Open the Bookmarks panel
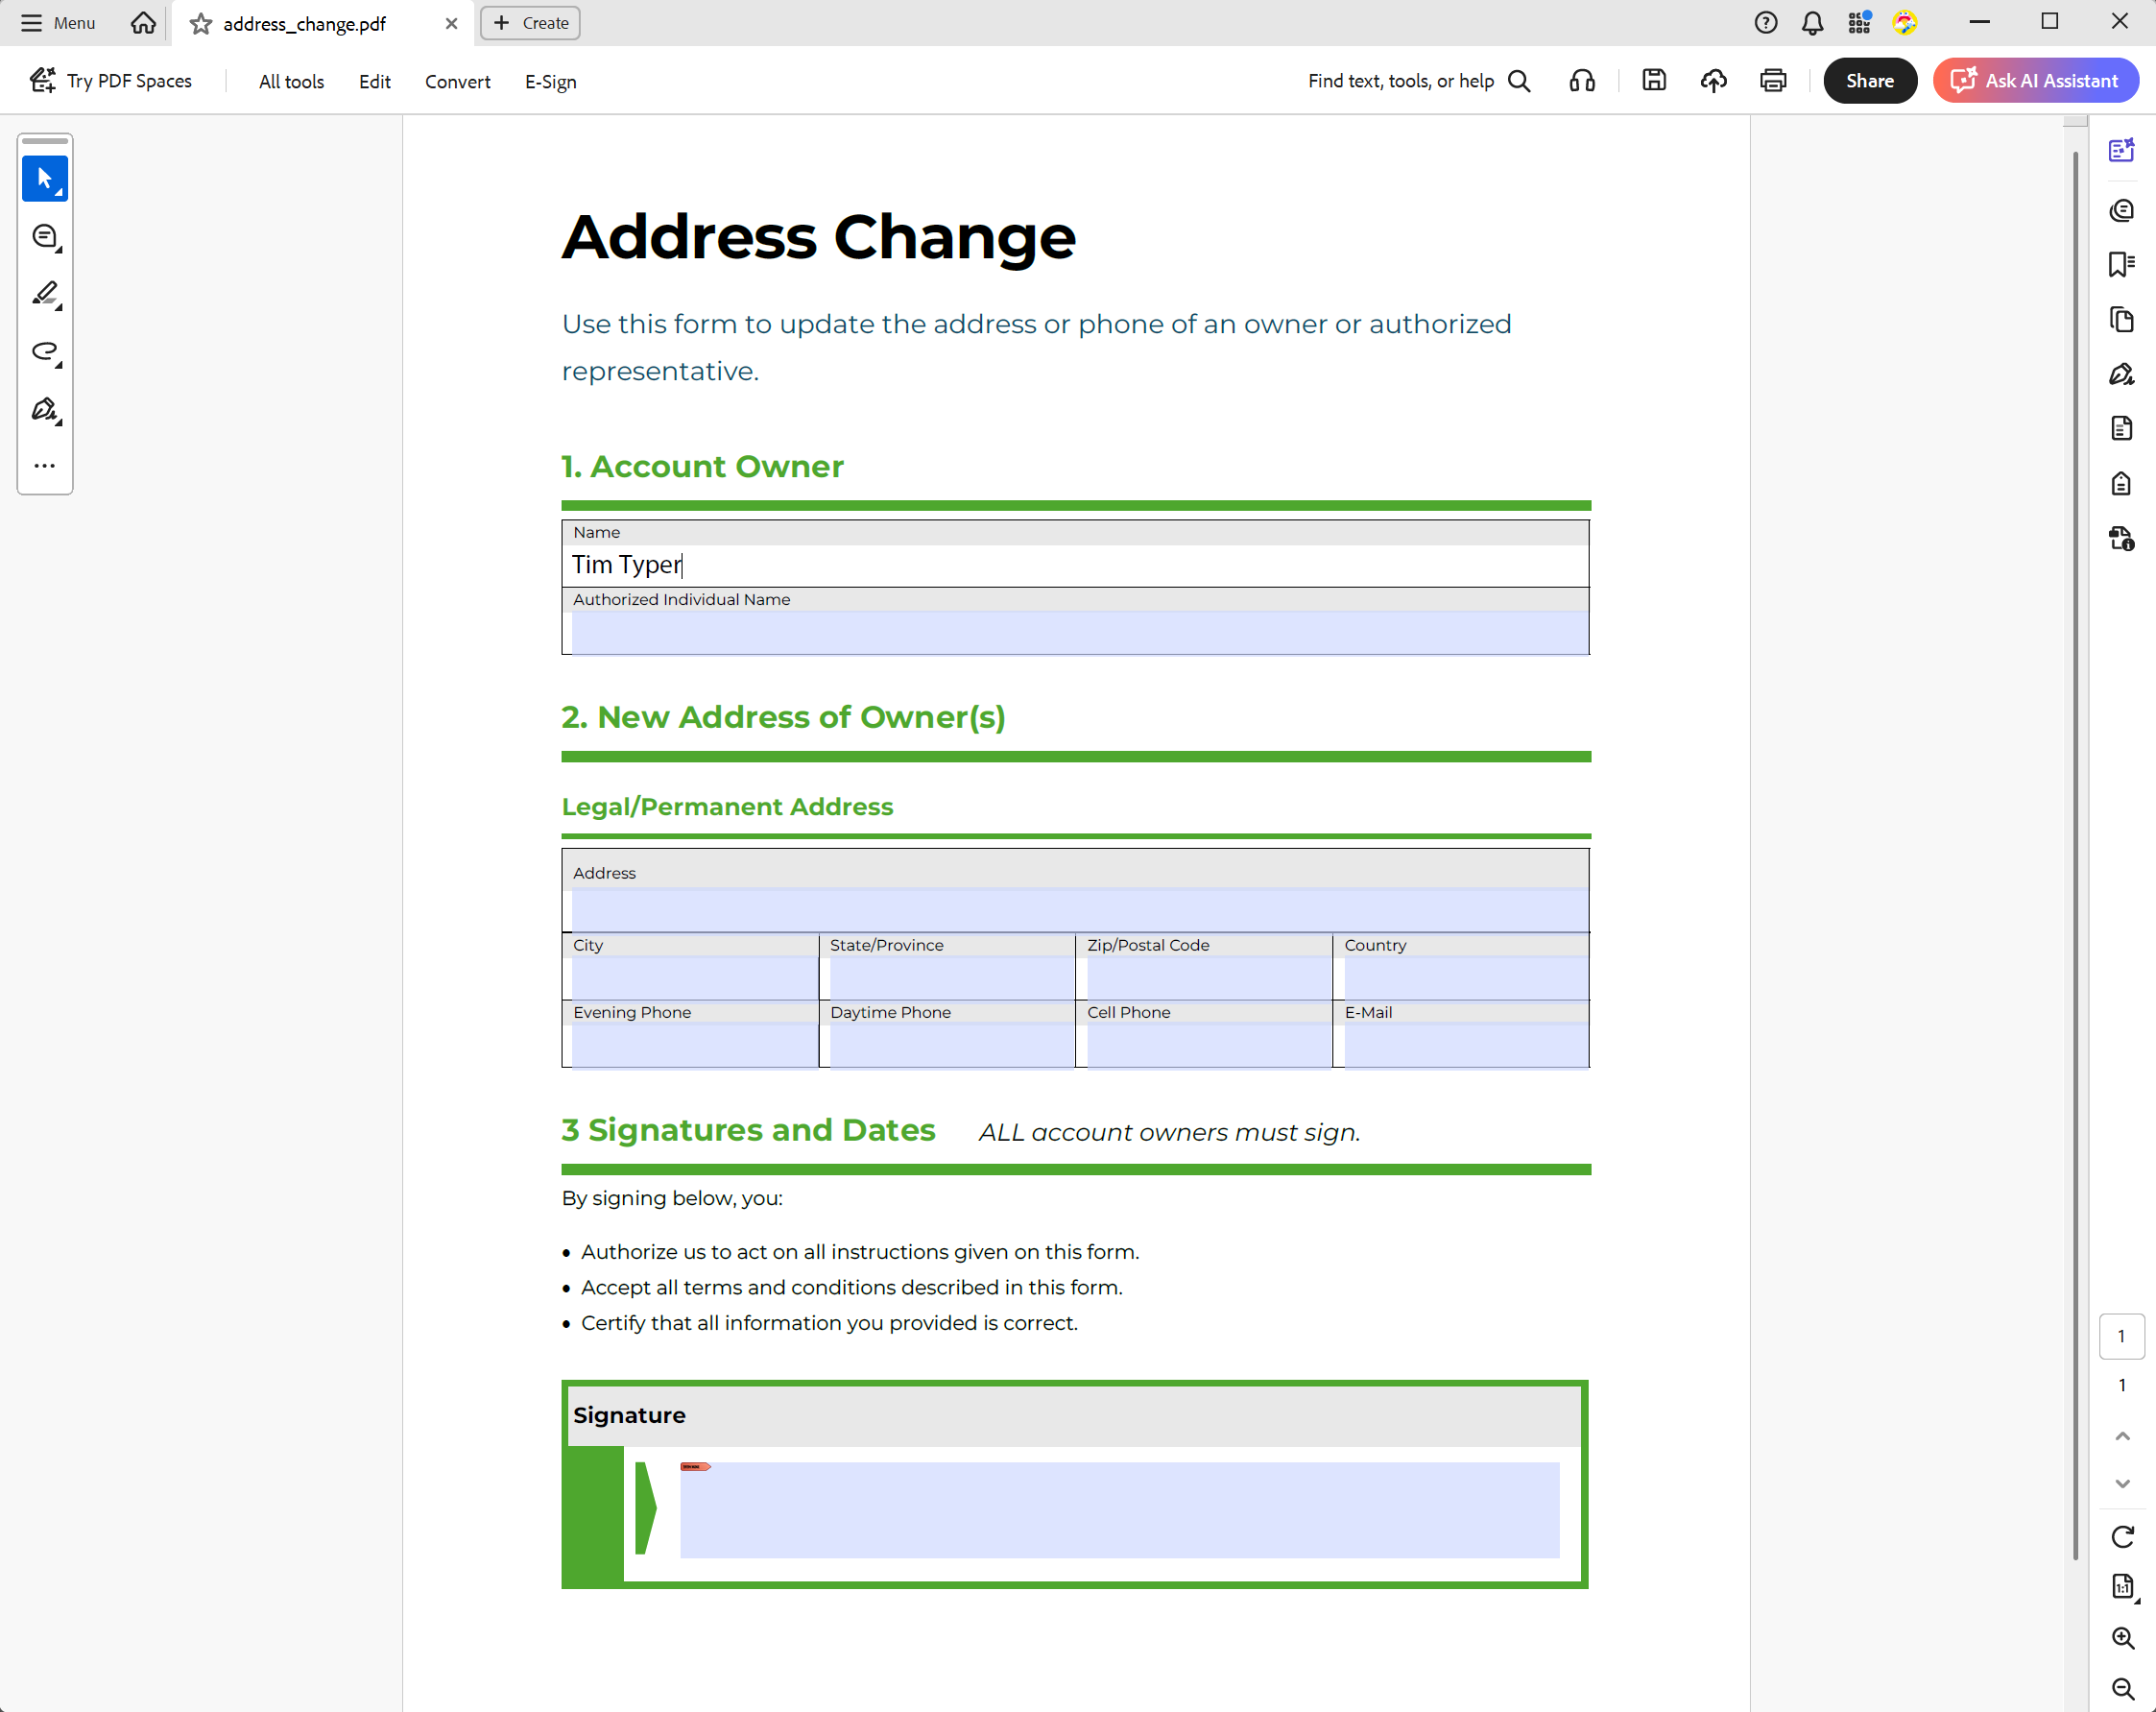The width and height of the screenshot is (2156, 1712). (2122, 264)
